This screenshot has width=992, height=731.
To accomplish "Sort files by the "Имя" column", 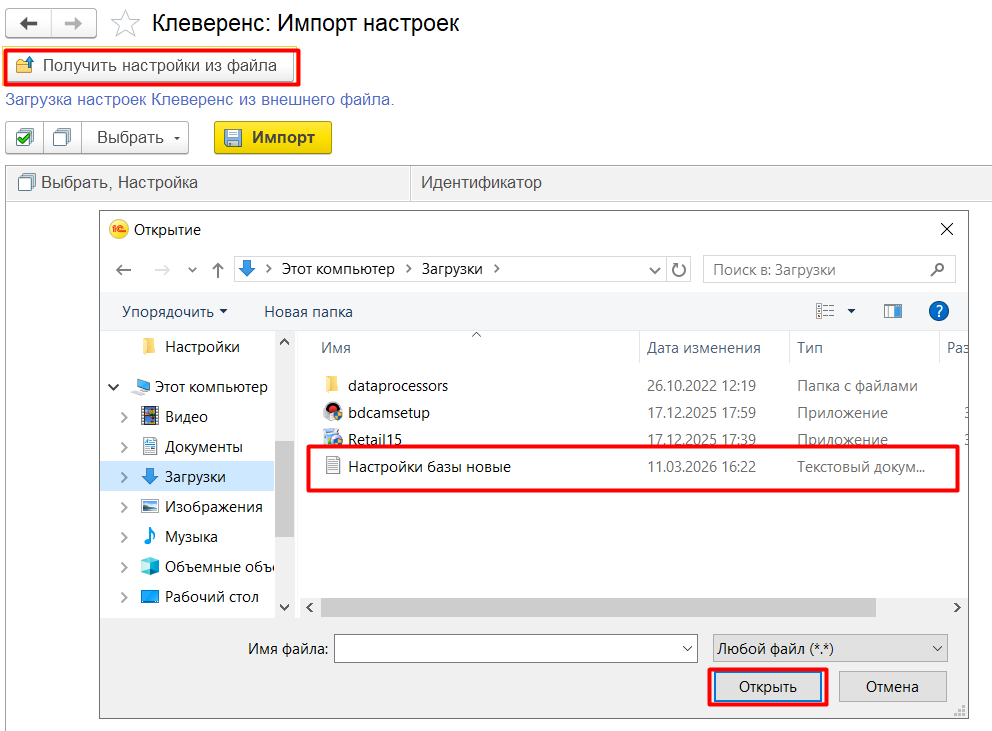I will coord(468,348).
